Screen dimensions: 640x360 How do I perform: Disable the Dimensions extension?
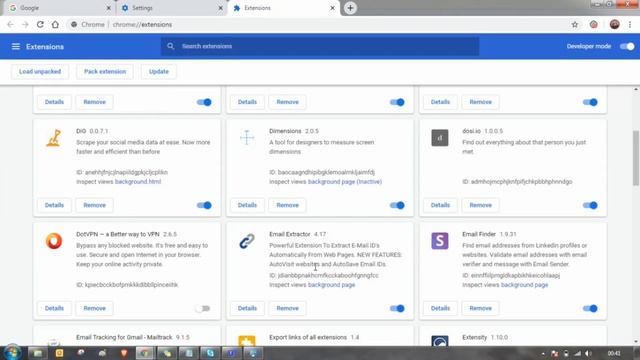point(397,205)
